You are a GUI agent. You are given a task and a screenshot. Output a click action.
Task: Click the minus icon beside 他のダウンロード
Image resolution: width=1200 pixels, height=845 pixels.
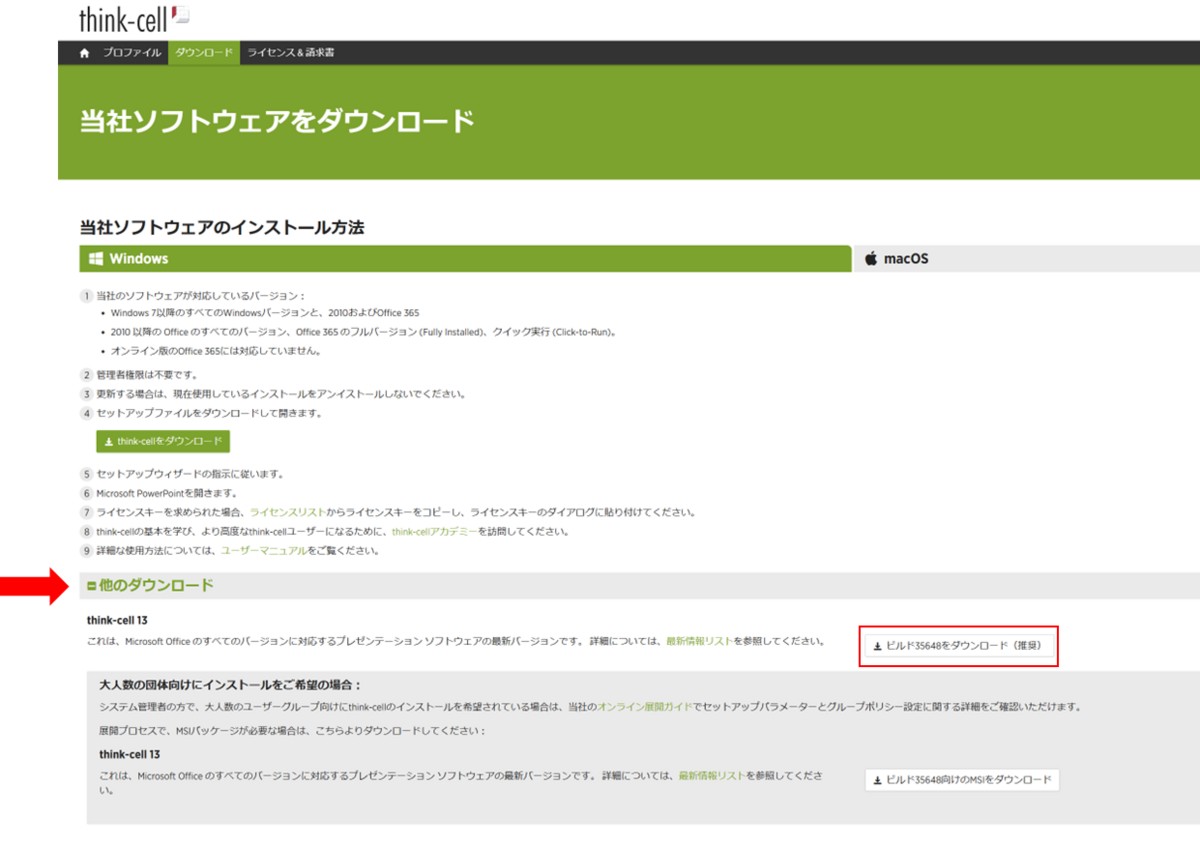pyautogui.click(x=92, y=586)
